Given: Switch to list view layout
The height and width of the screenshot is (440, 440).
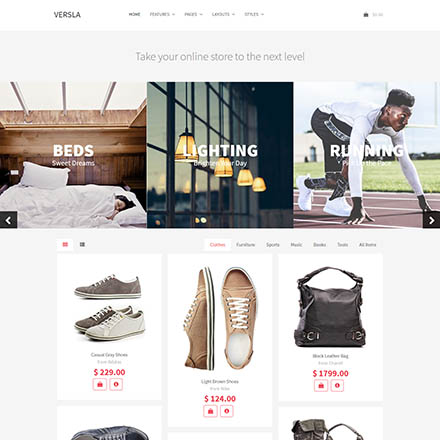Looking at the screenshot, I should (x=82, y=245).
